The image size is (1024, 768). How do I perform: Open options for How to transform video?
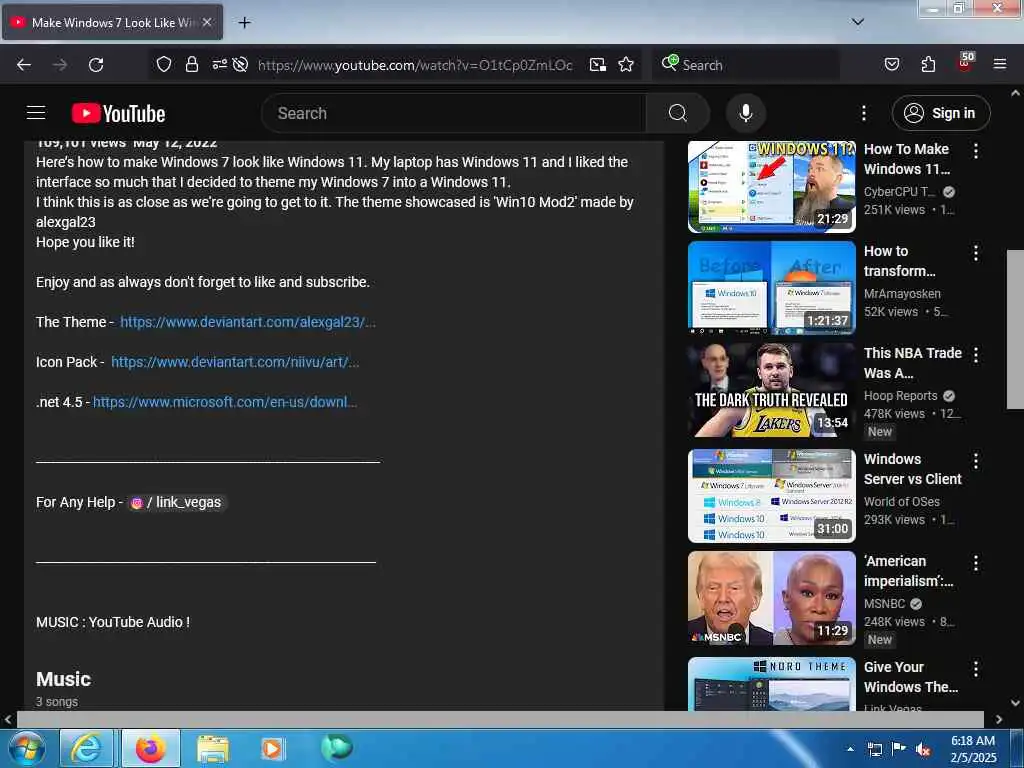976,253
